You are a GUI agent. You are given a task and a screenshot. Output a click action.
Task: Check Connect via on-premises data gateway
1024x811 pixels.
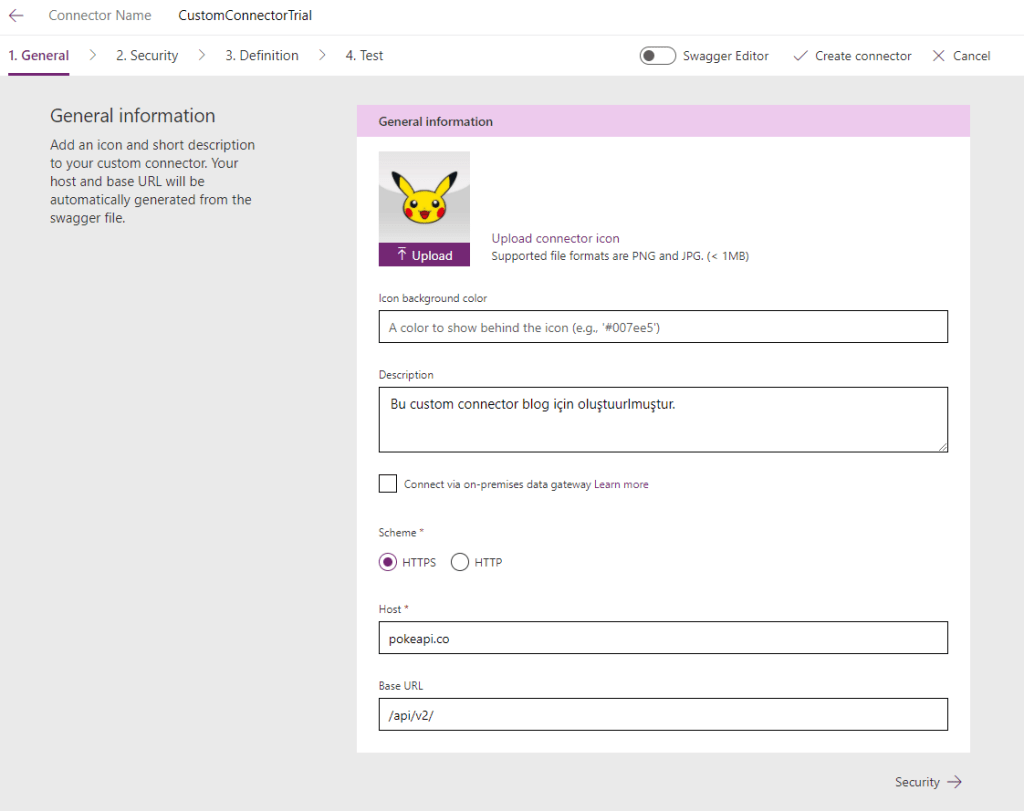pyautogui.click(x=388, y=484)
